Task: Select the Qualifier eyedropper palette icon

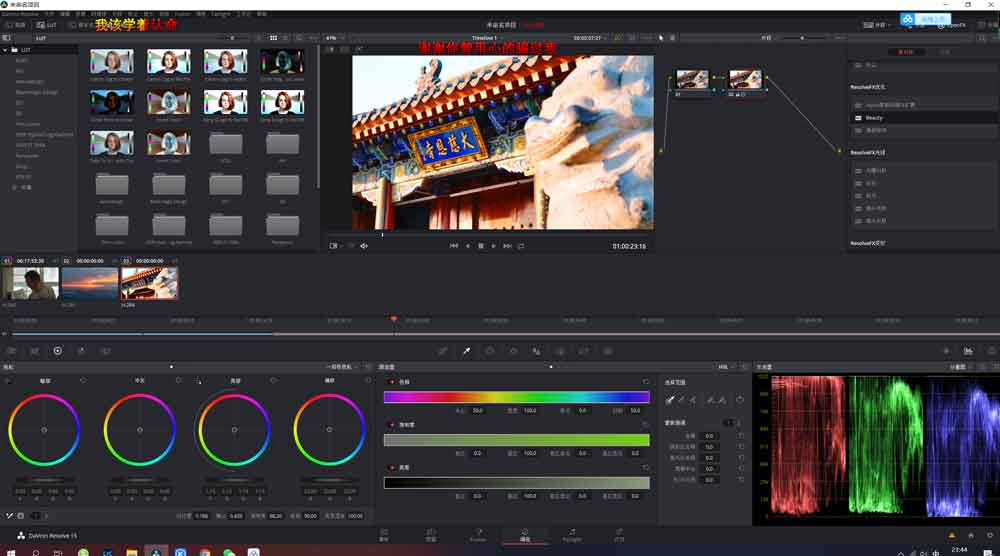Action: pyautogui.click(x=466, y=351)
